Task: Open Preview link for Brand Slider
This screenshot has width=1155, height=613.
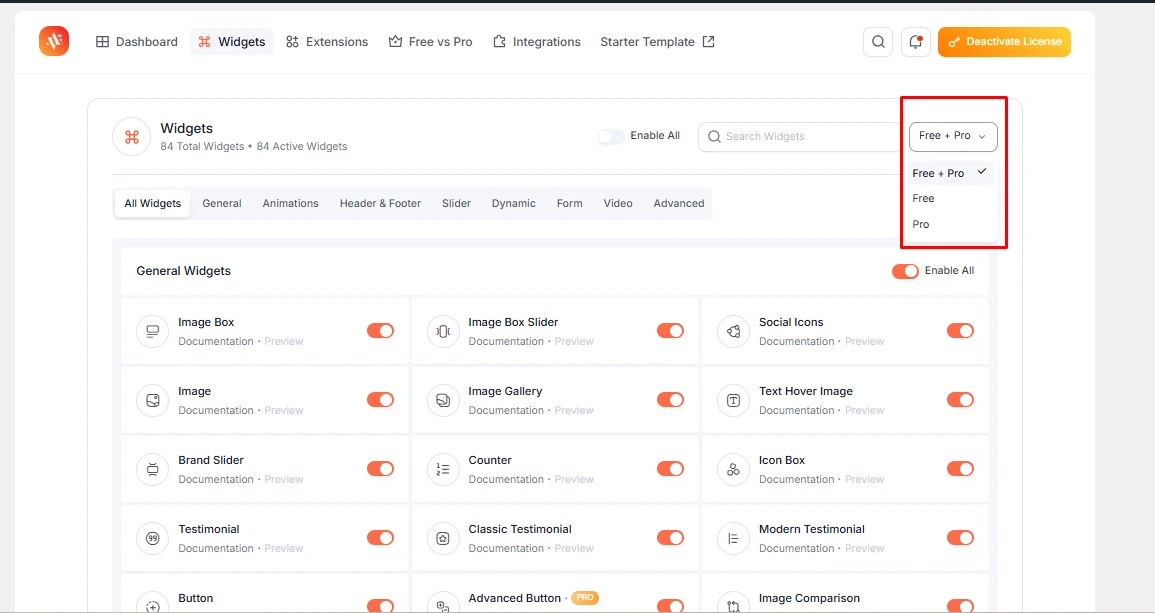Action: tap(284, 479)
